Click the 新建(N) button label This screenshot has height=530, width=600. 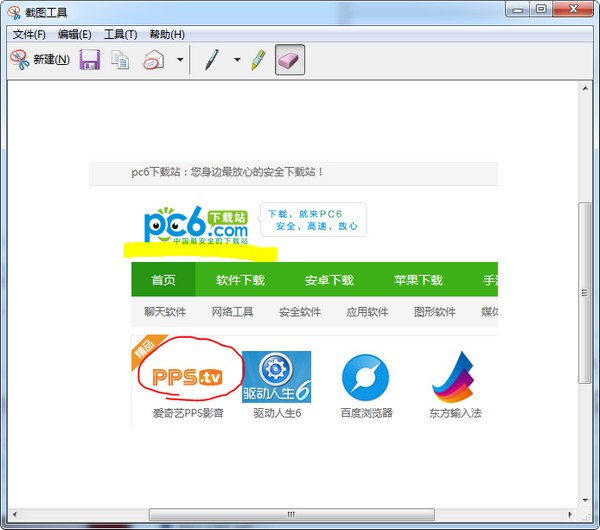51,60
